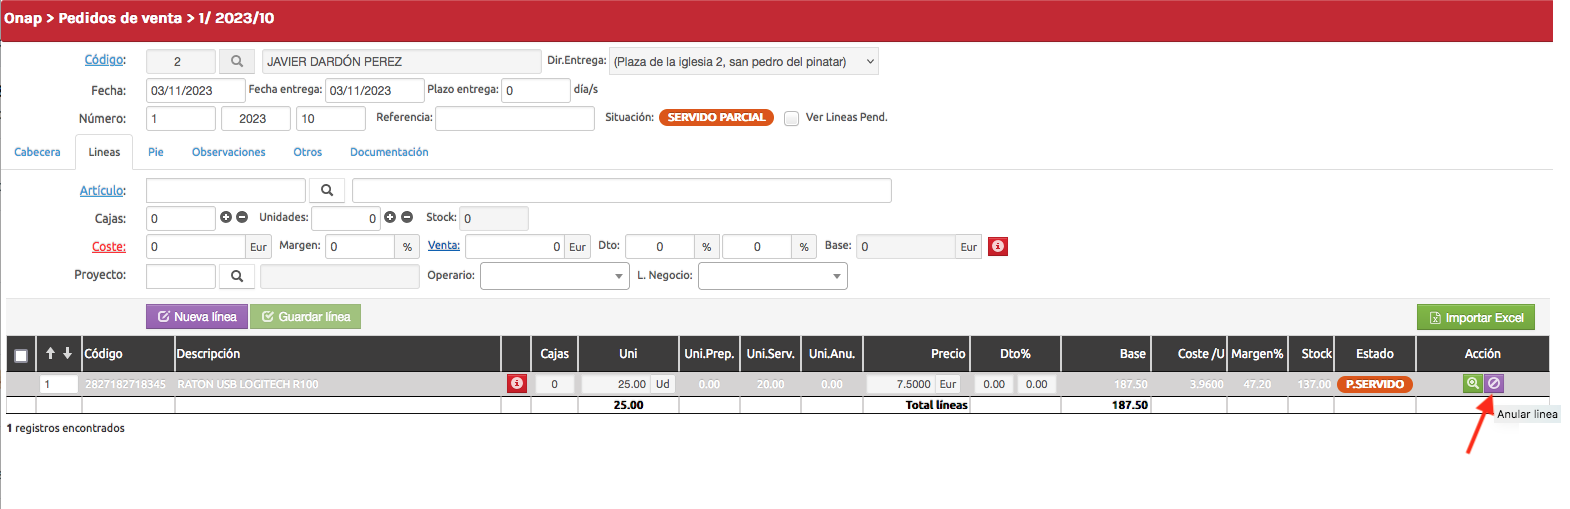Click the Importar Excel button

click(x=1475, y=318)
